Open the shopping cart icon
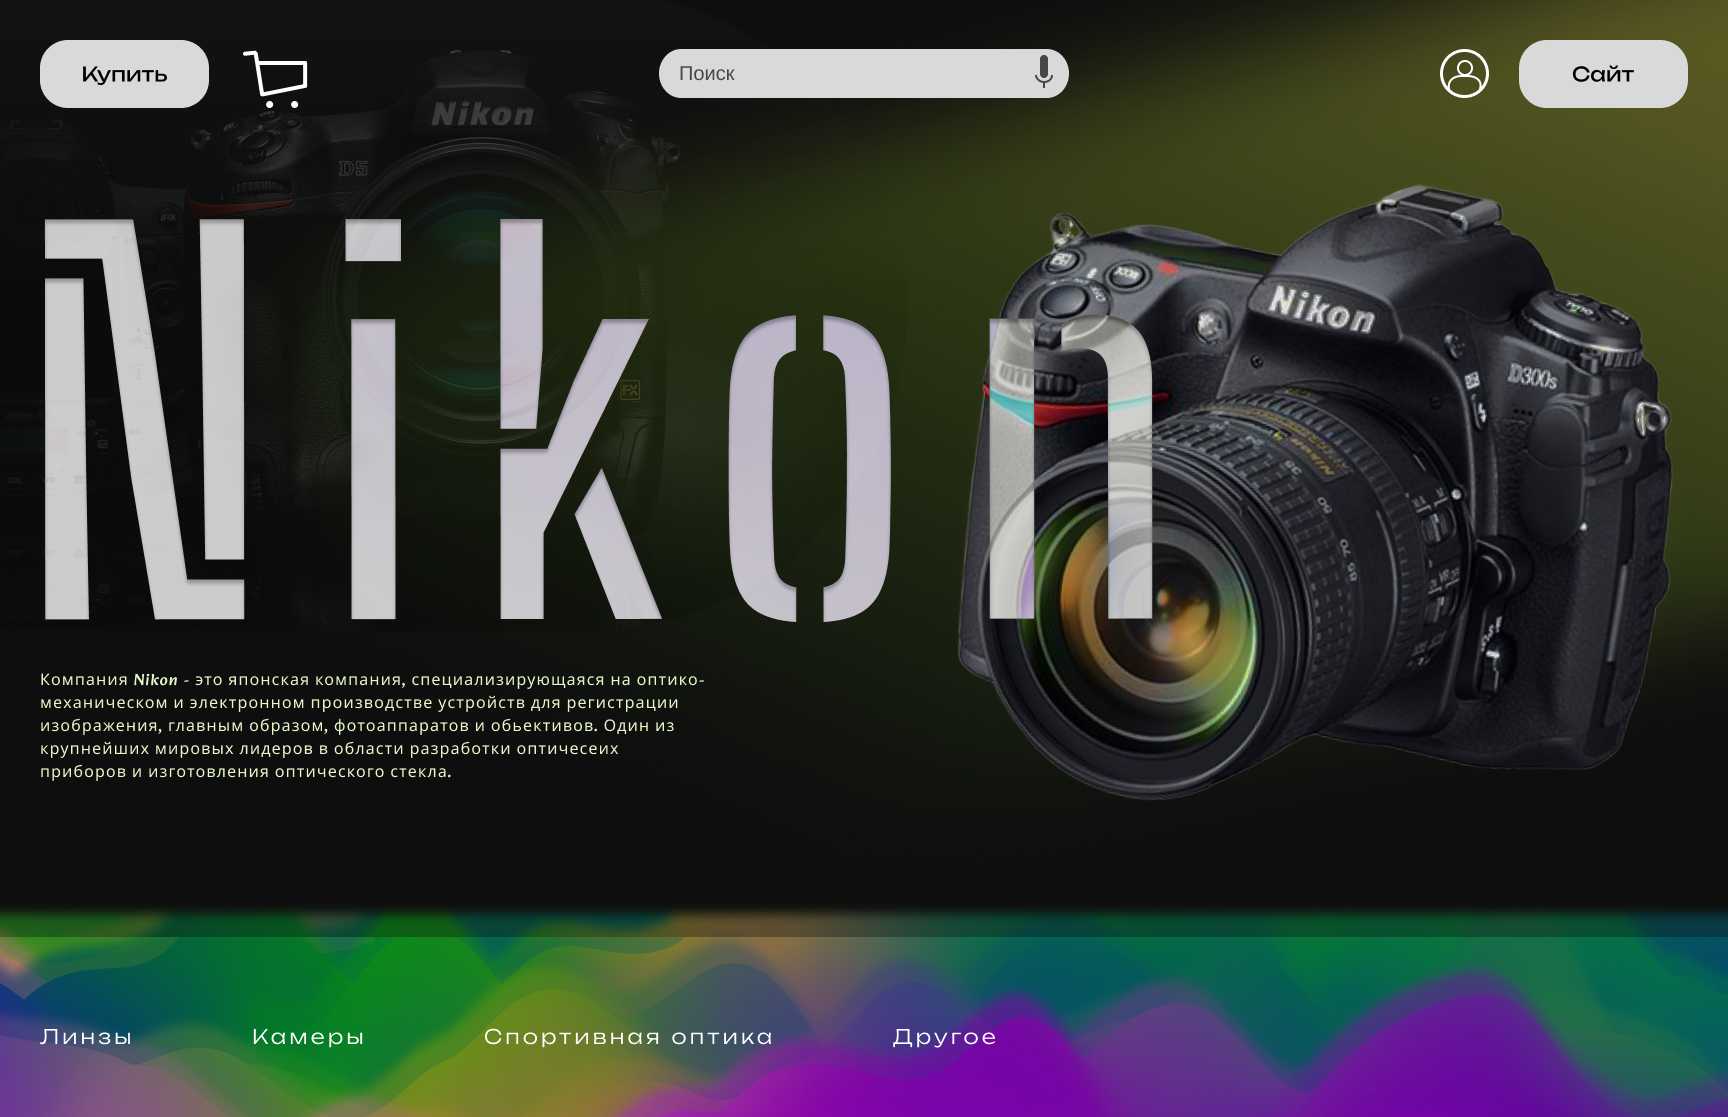1728x1117 pixels. [x=276, y=79]
